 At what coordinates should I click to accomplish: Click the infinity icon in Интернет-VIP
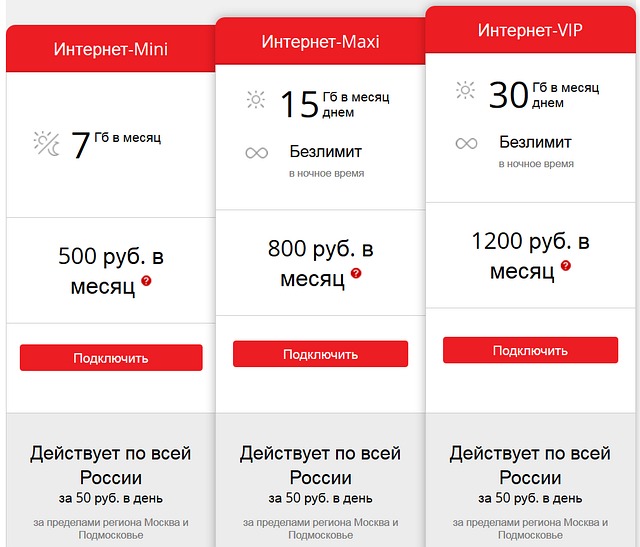pyautogui.click(x=466, y=143)
